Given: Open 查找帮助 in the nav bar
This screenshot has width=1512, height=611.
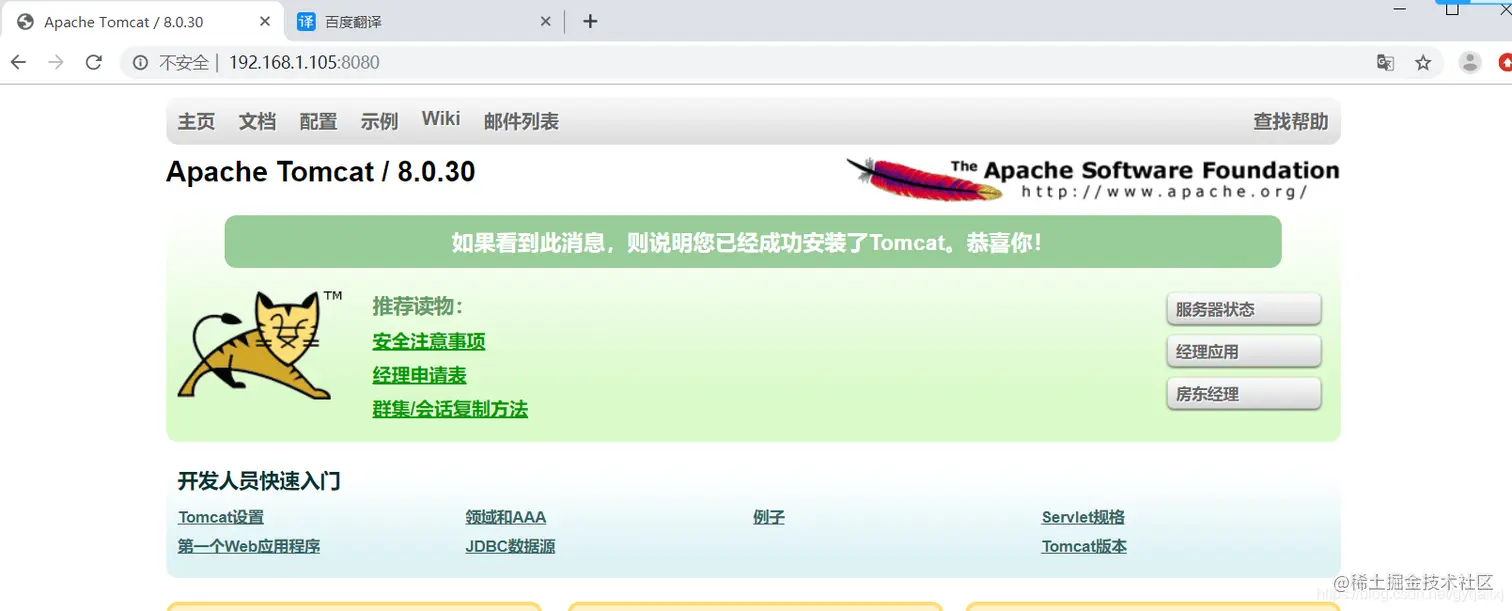Looking at the screenshot, I should [x=1291, y=121].
